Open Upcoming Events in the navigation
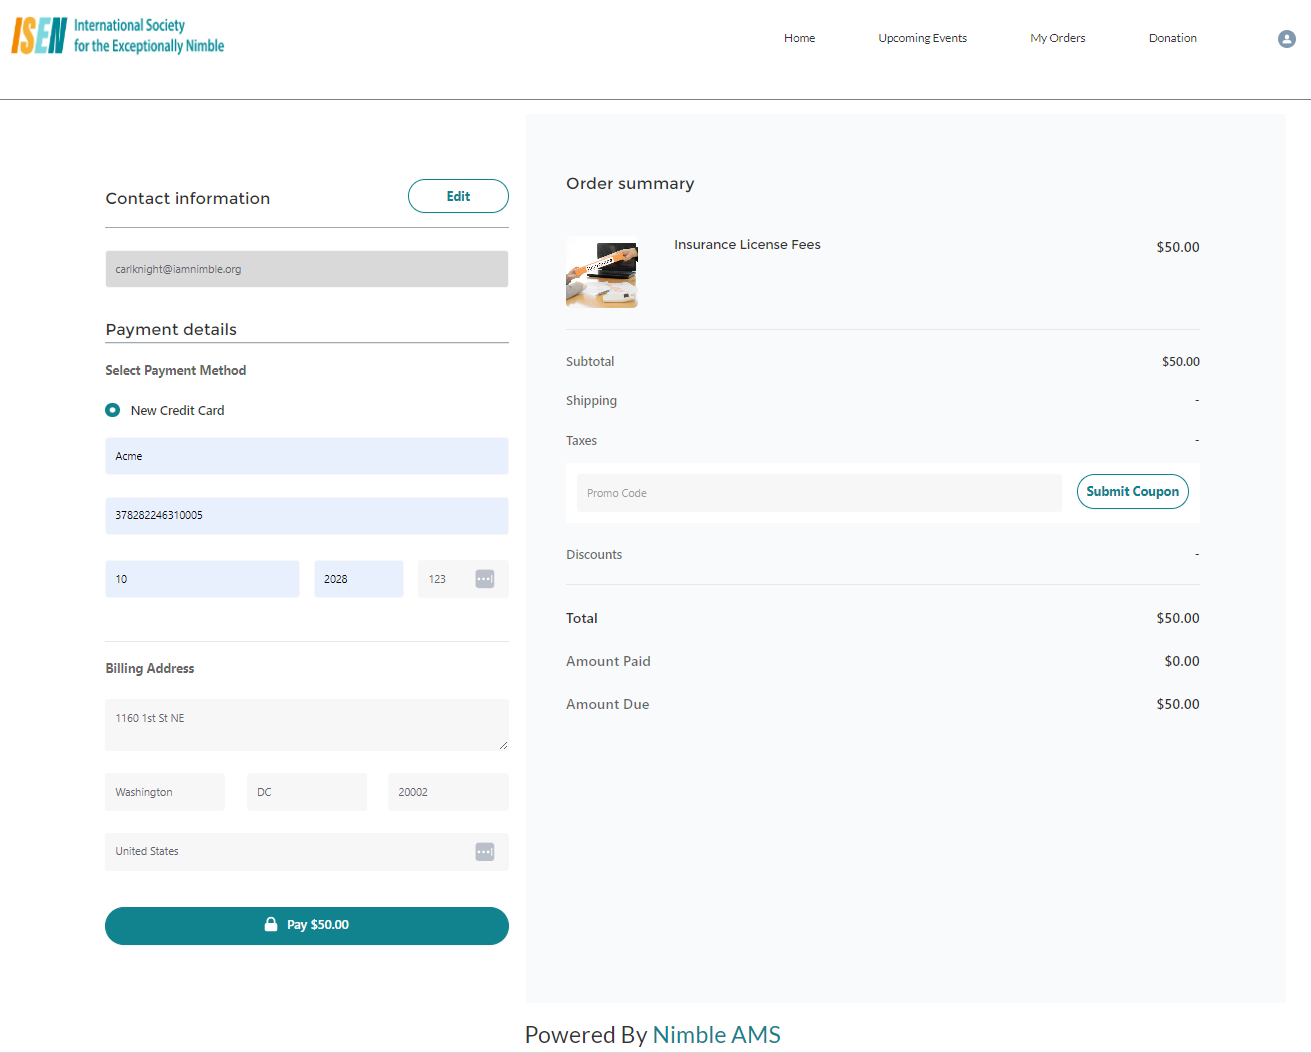 click(922, 39)
